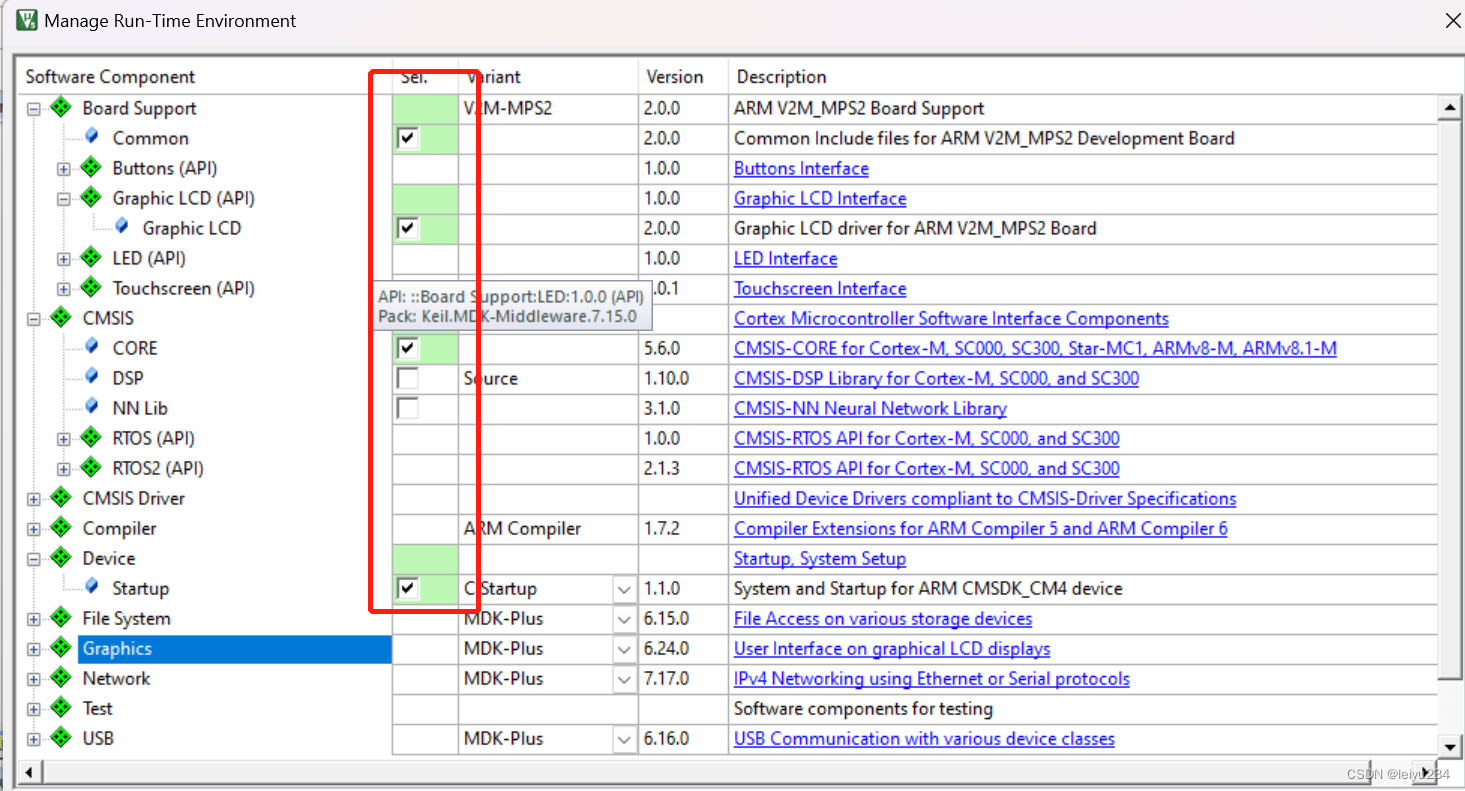The image size is (1465, 791).
Task: Click the Board Support component diamond icon
Action: point(60,108)
